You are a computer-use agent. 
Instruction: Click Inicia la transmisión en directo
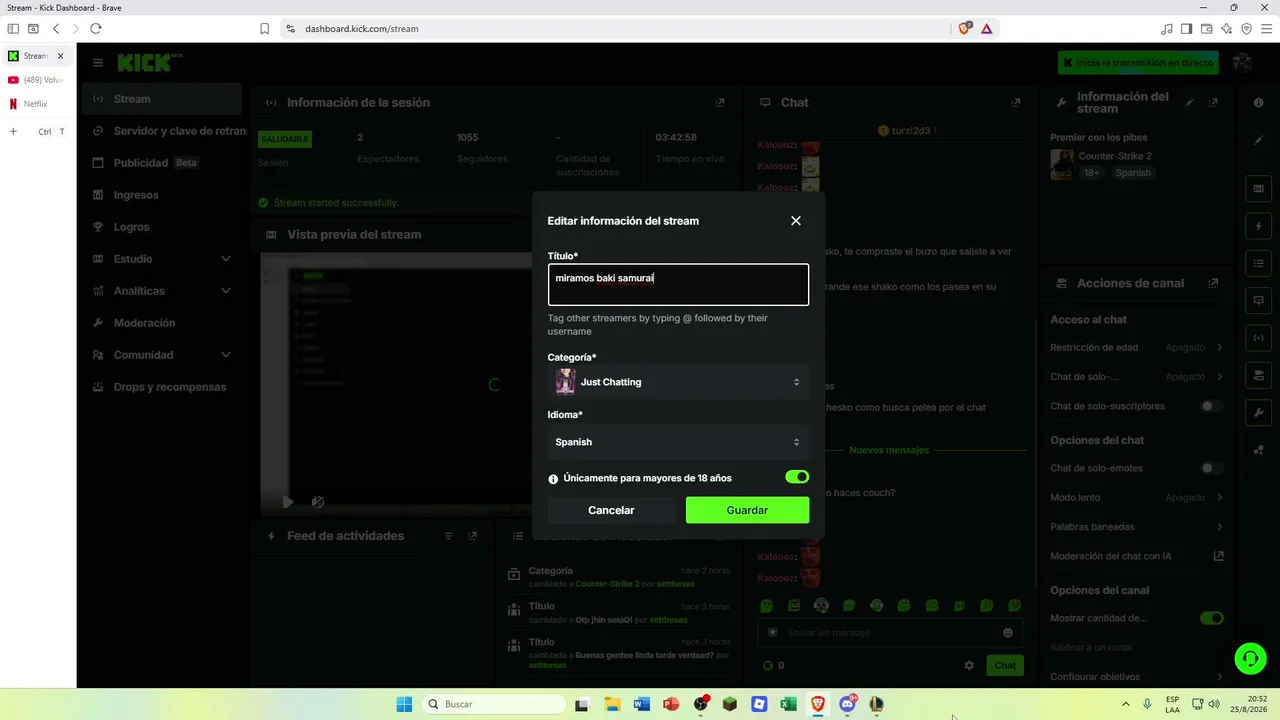[x=1138, y=63]
